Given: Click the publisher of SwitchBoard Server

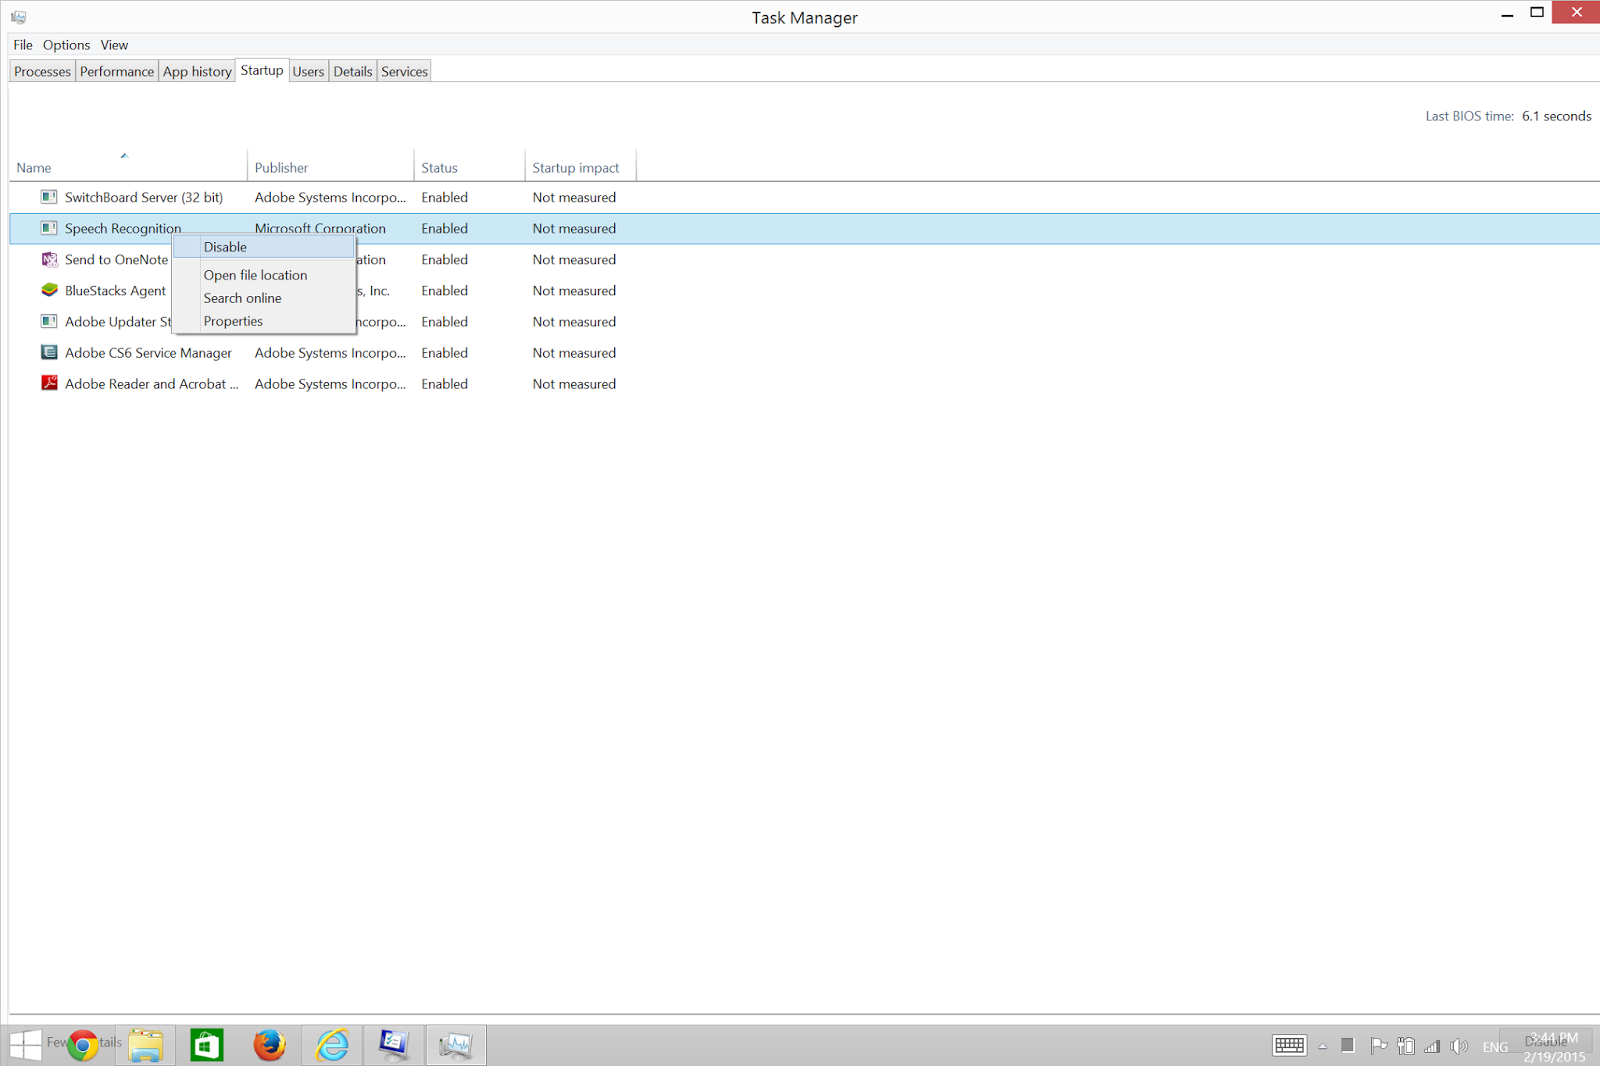Looking at the screenshot, I should (x=330, y=197).
